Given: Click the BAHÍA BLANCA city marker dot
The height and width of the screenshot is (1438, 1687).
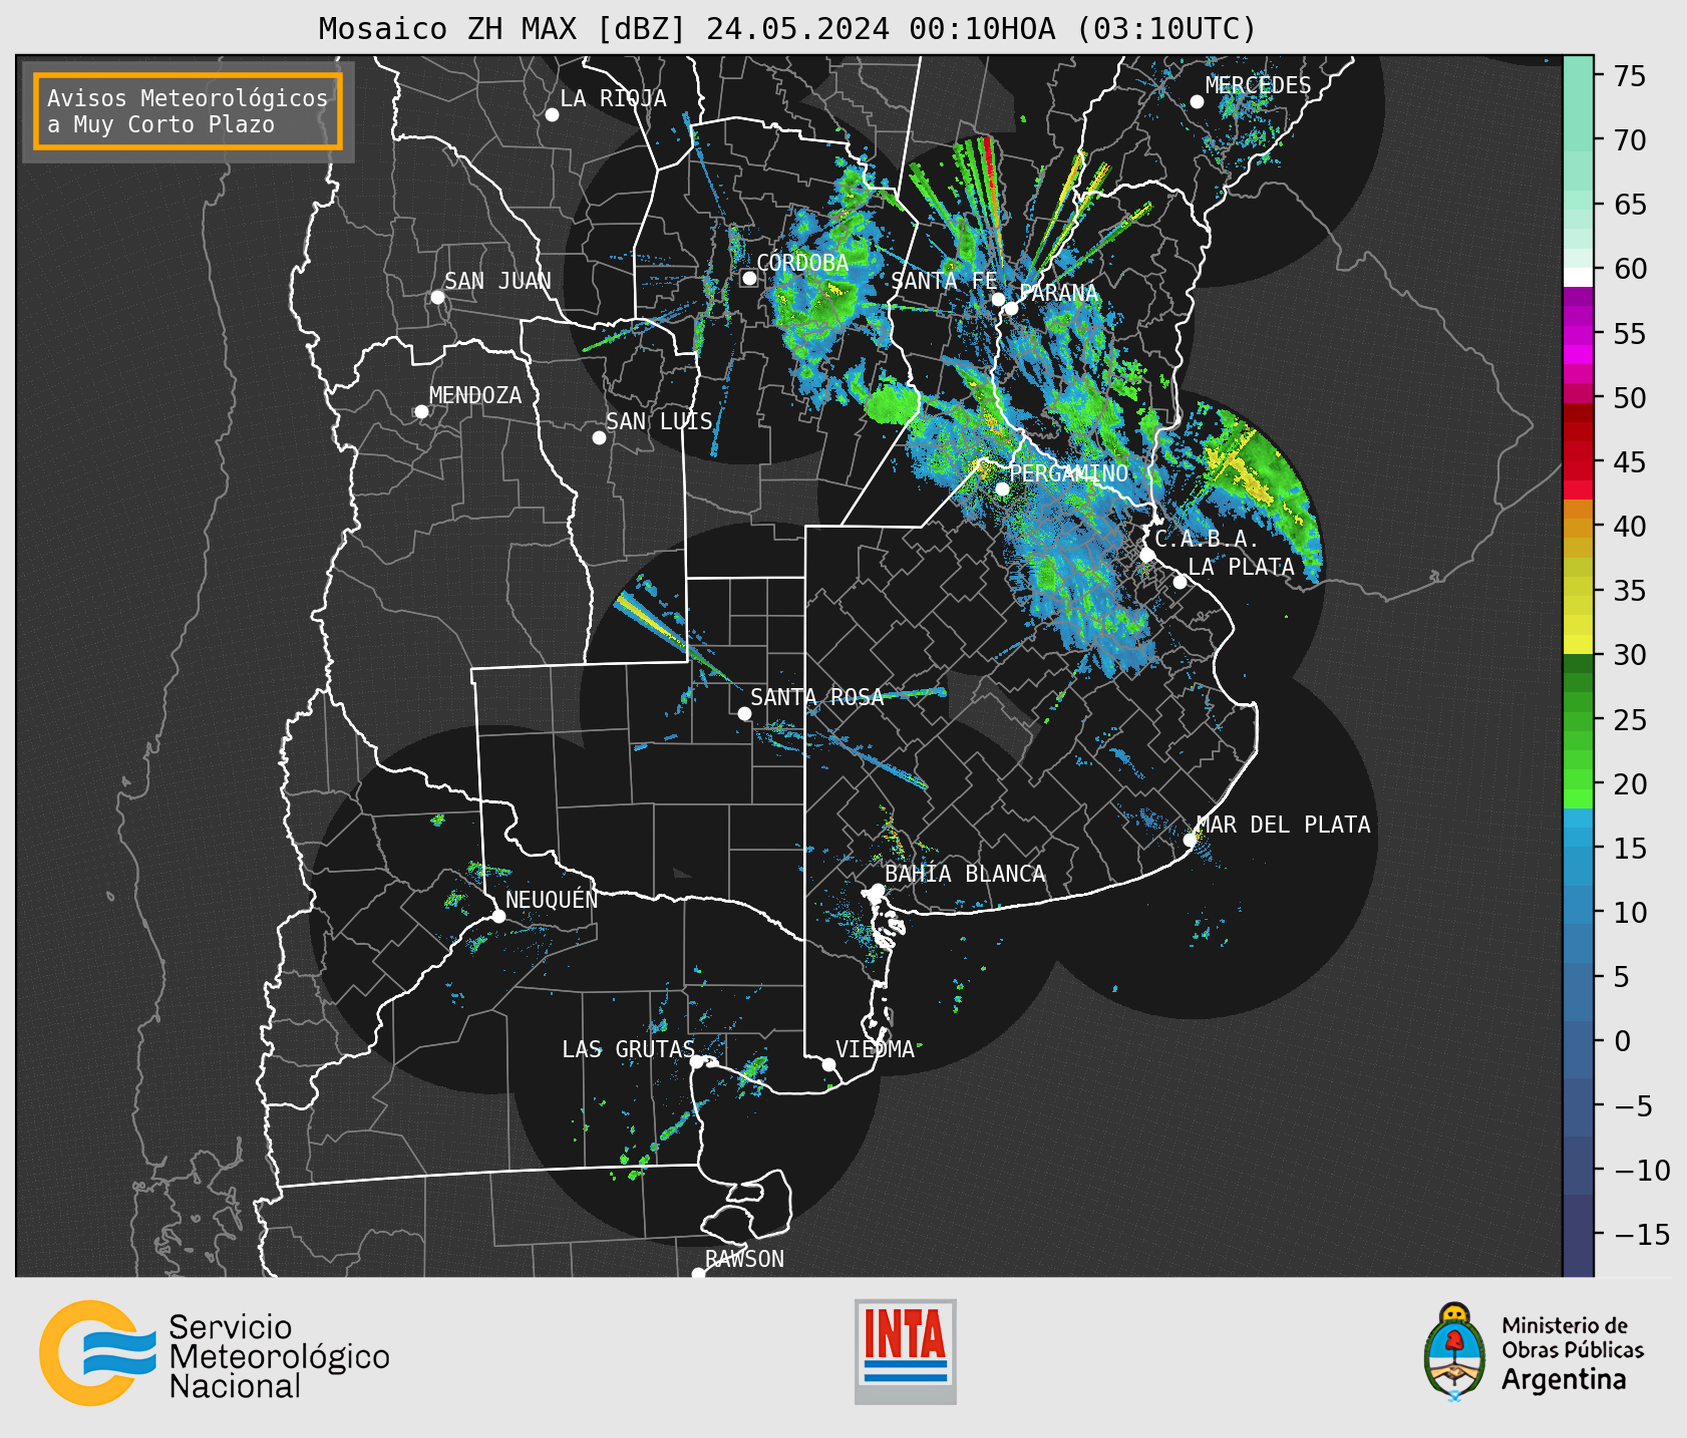Looking at the screenshot, I should point(877,890).
